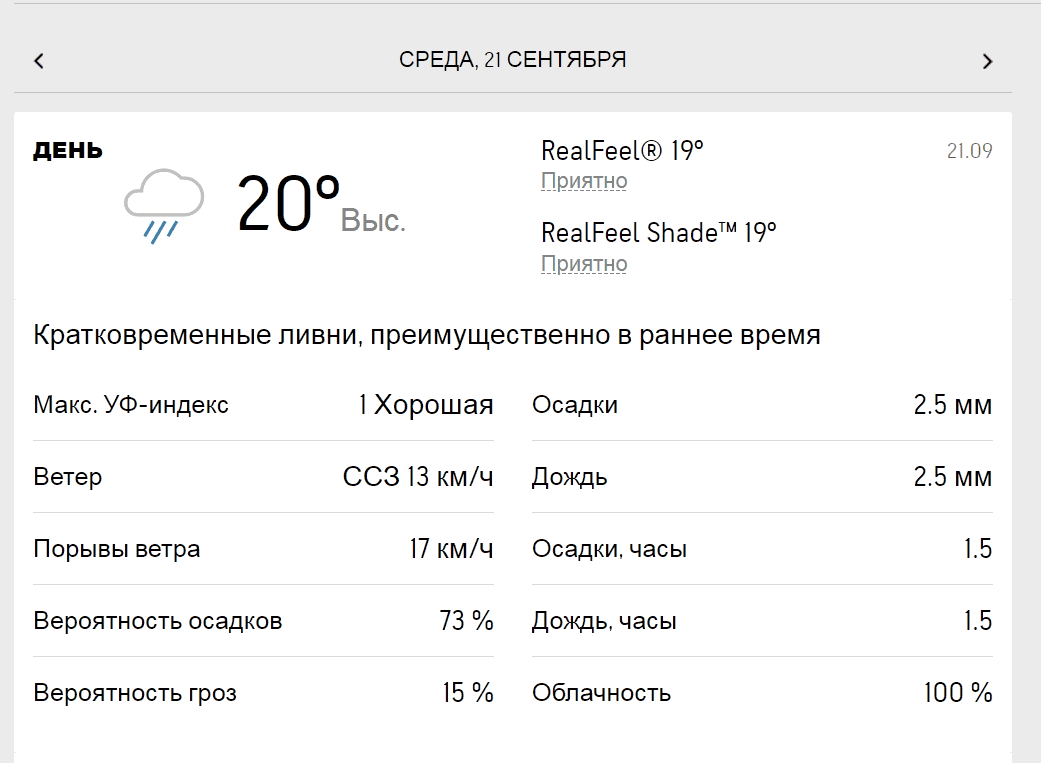Image resolution: width=1041 pixels, height=763 pixels.
Task: Click the Кратковременные ливни forecast description
Action: 427,335
